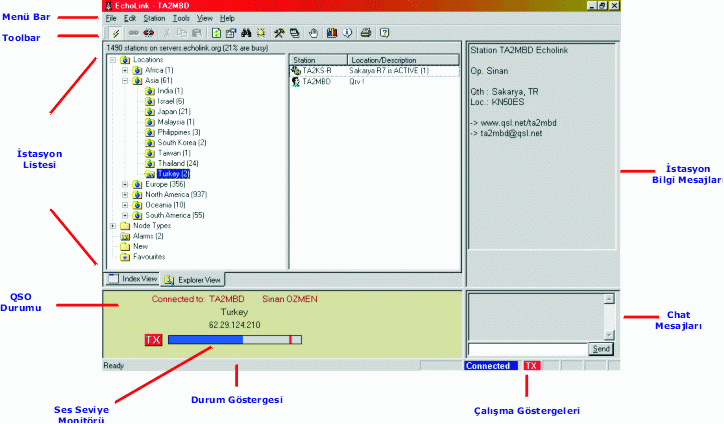Screen dimensions: 724x424
Task: Click the Paste toolbar icon
Action: pos(197,33)
